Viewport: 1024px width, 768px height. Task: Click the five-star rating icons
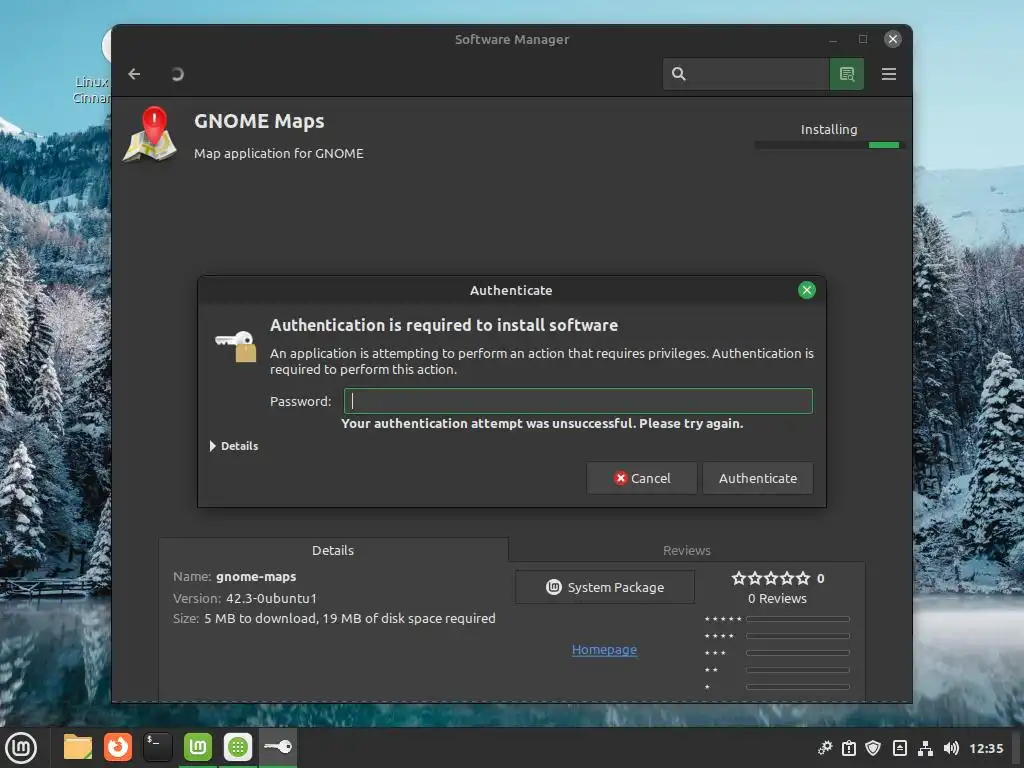(x=771, y=578)
